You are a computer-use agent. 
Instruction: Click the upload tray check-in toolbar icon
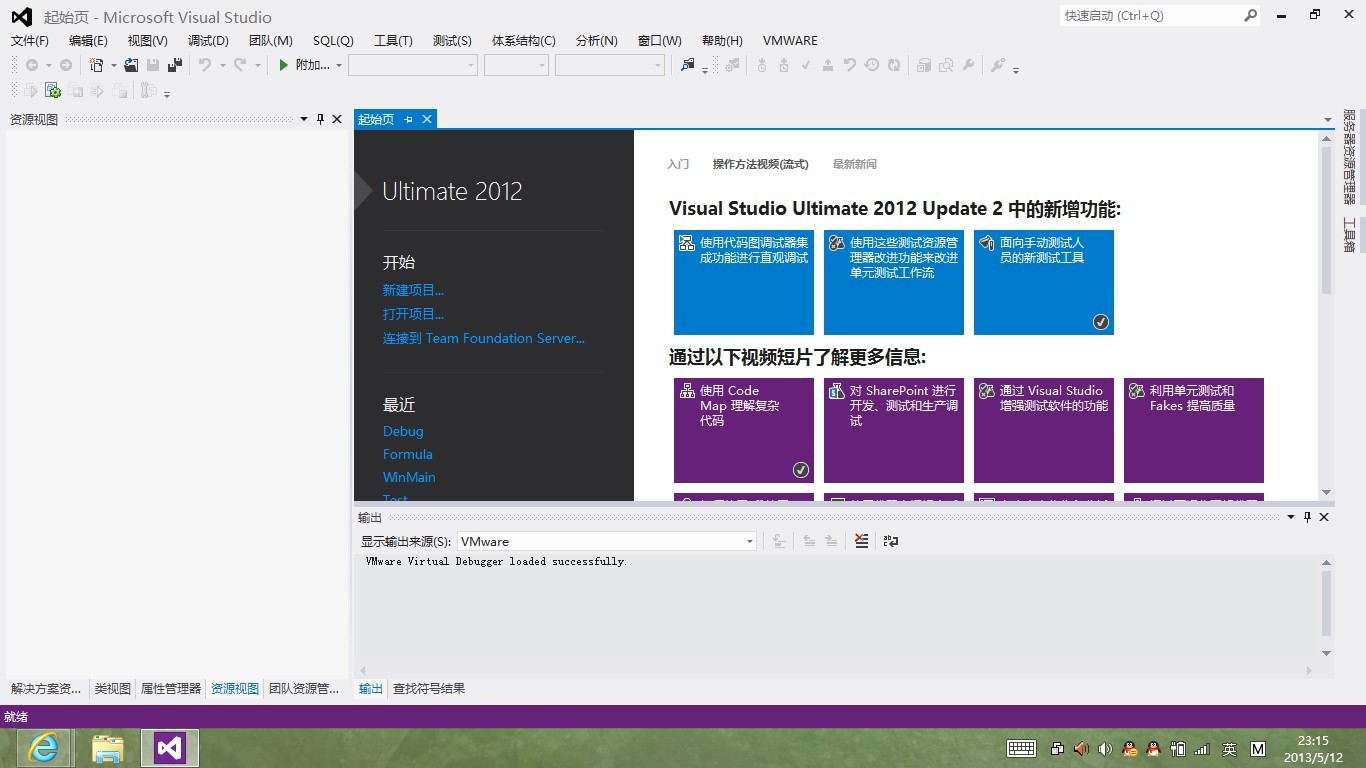point(828,65)
